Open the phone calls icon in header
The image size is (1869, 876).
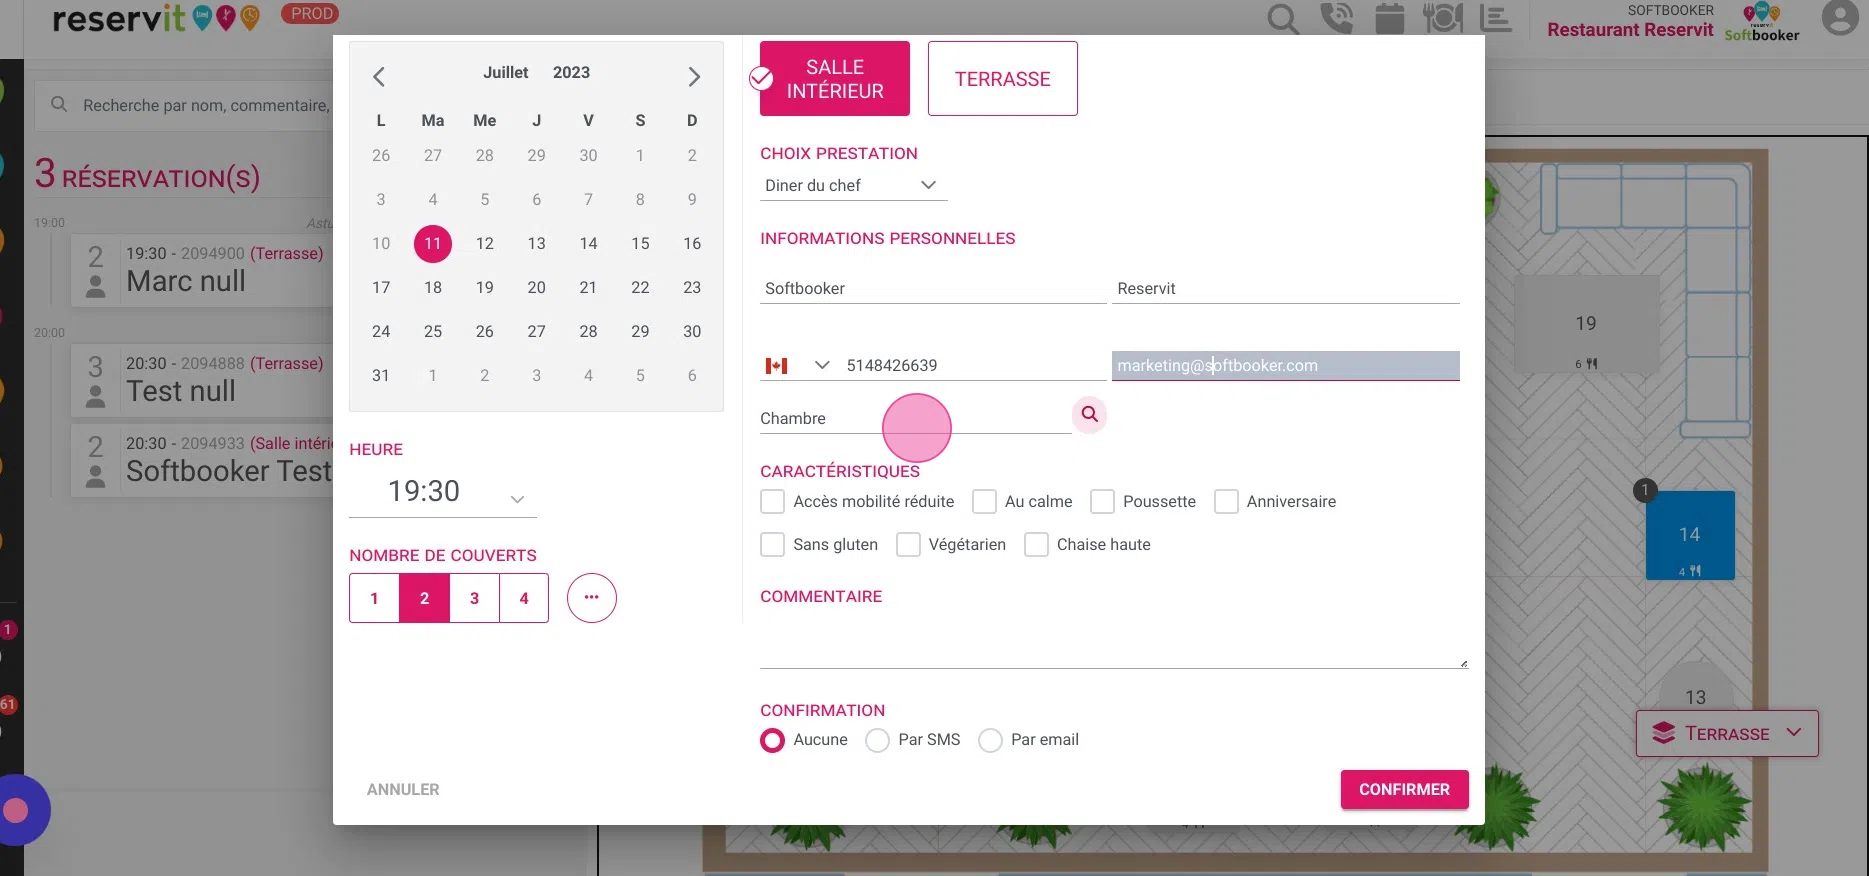[1336, 19]
